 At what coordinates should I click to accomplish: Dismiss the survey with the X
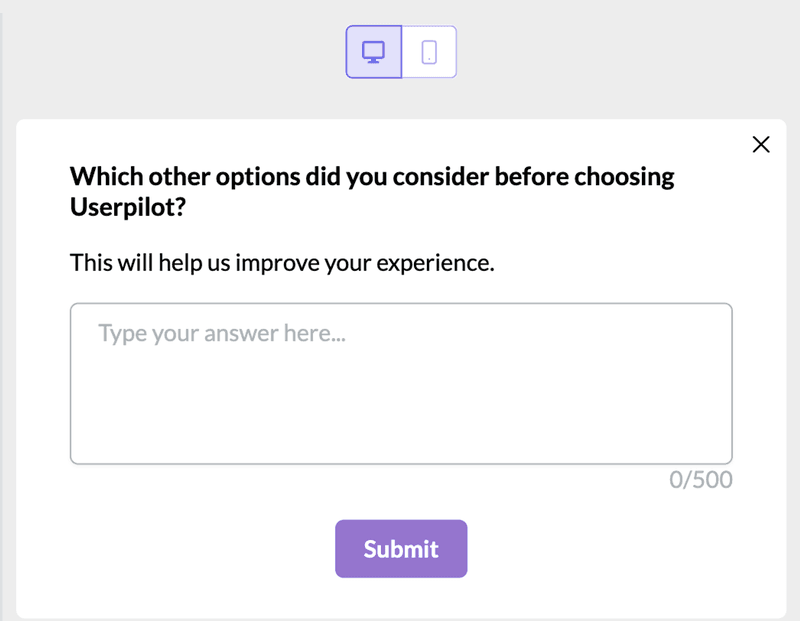point(761,144)
